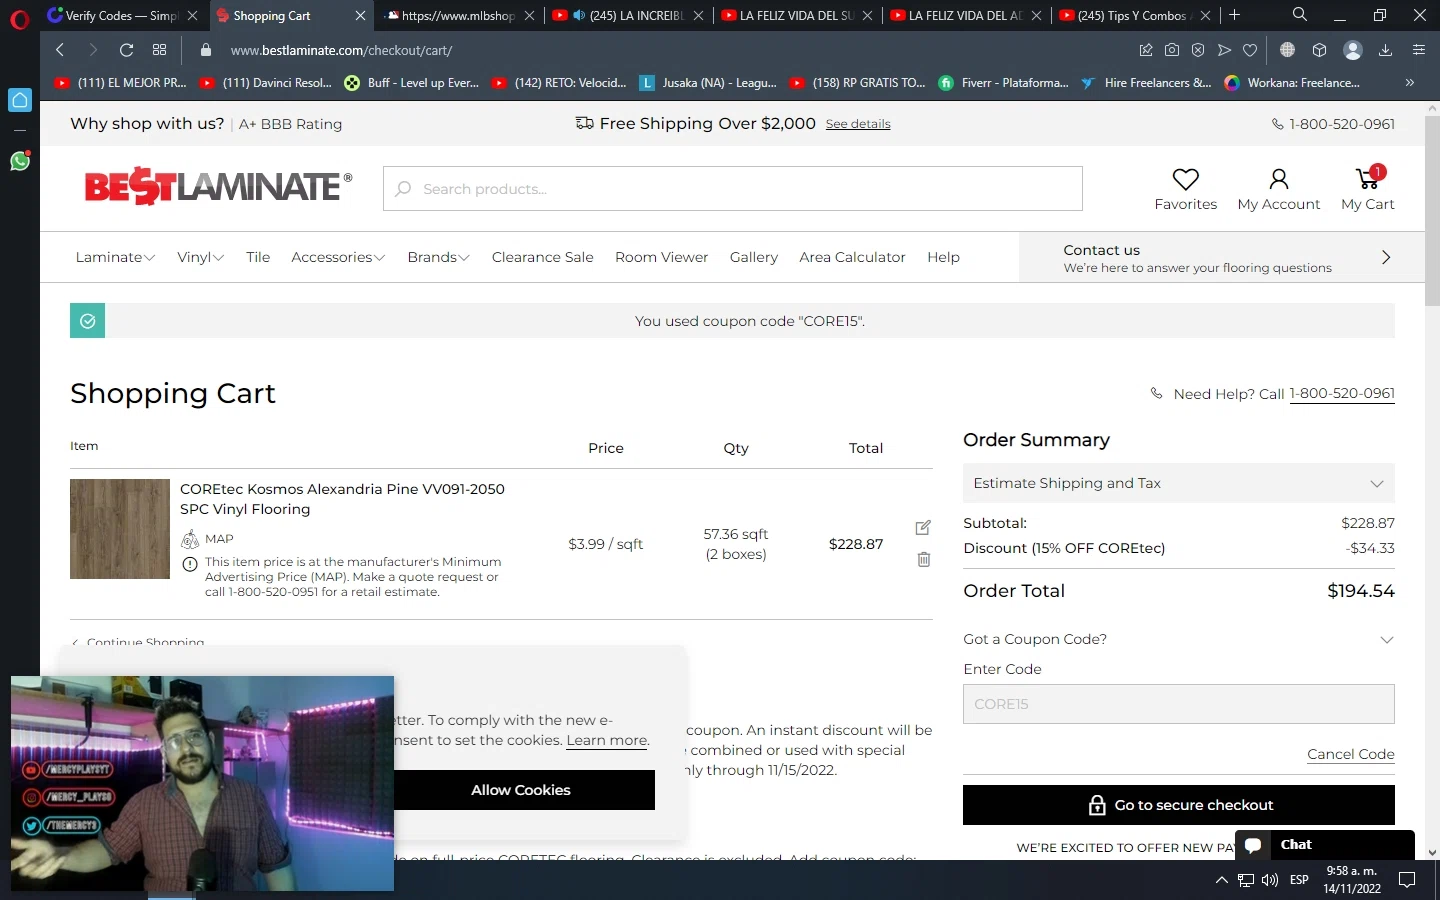The width and height of the screenshot is (1440, 900).
Task: Open the Help page
Action: click(x=943, y=257)
